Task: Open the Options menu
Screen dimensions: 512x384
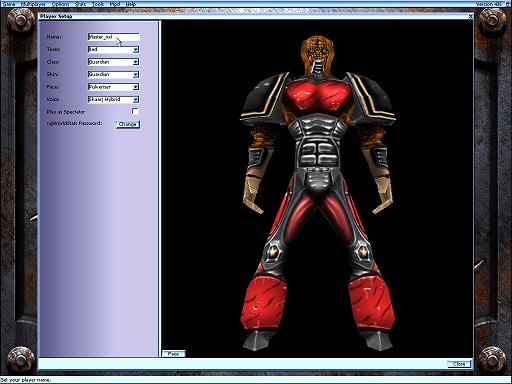Action: tap(60, 4)
